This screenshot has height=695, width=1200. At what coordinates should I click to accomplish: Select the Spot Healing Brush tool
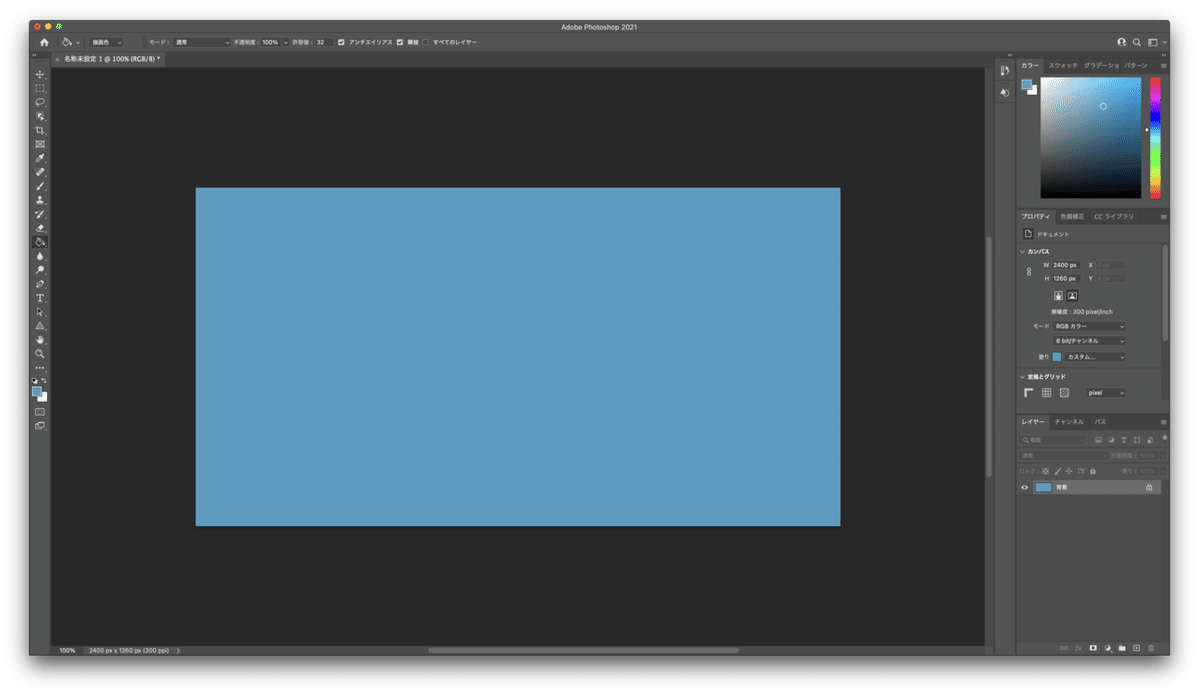click(x=40, y=172)
